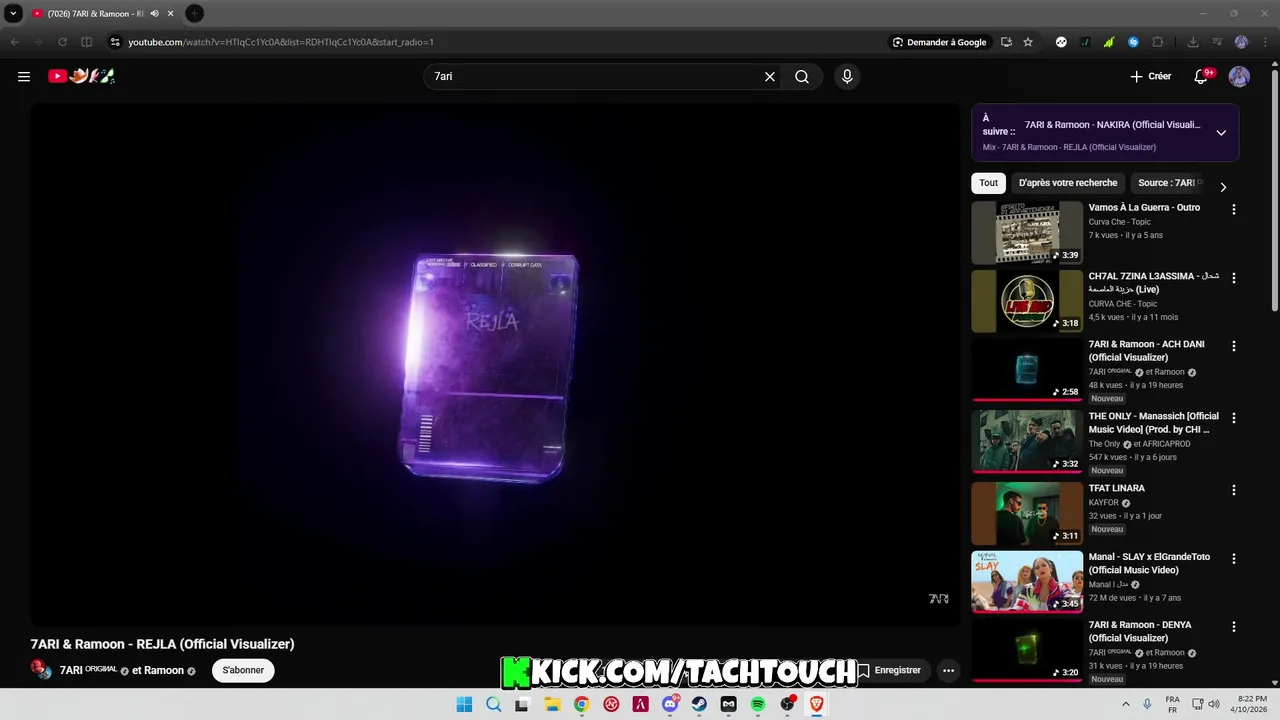Open the browser downloads icon
Image resolution: width=1280 pixels, height=720 pixels.
tap(1193, 42)
